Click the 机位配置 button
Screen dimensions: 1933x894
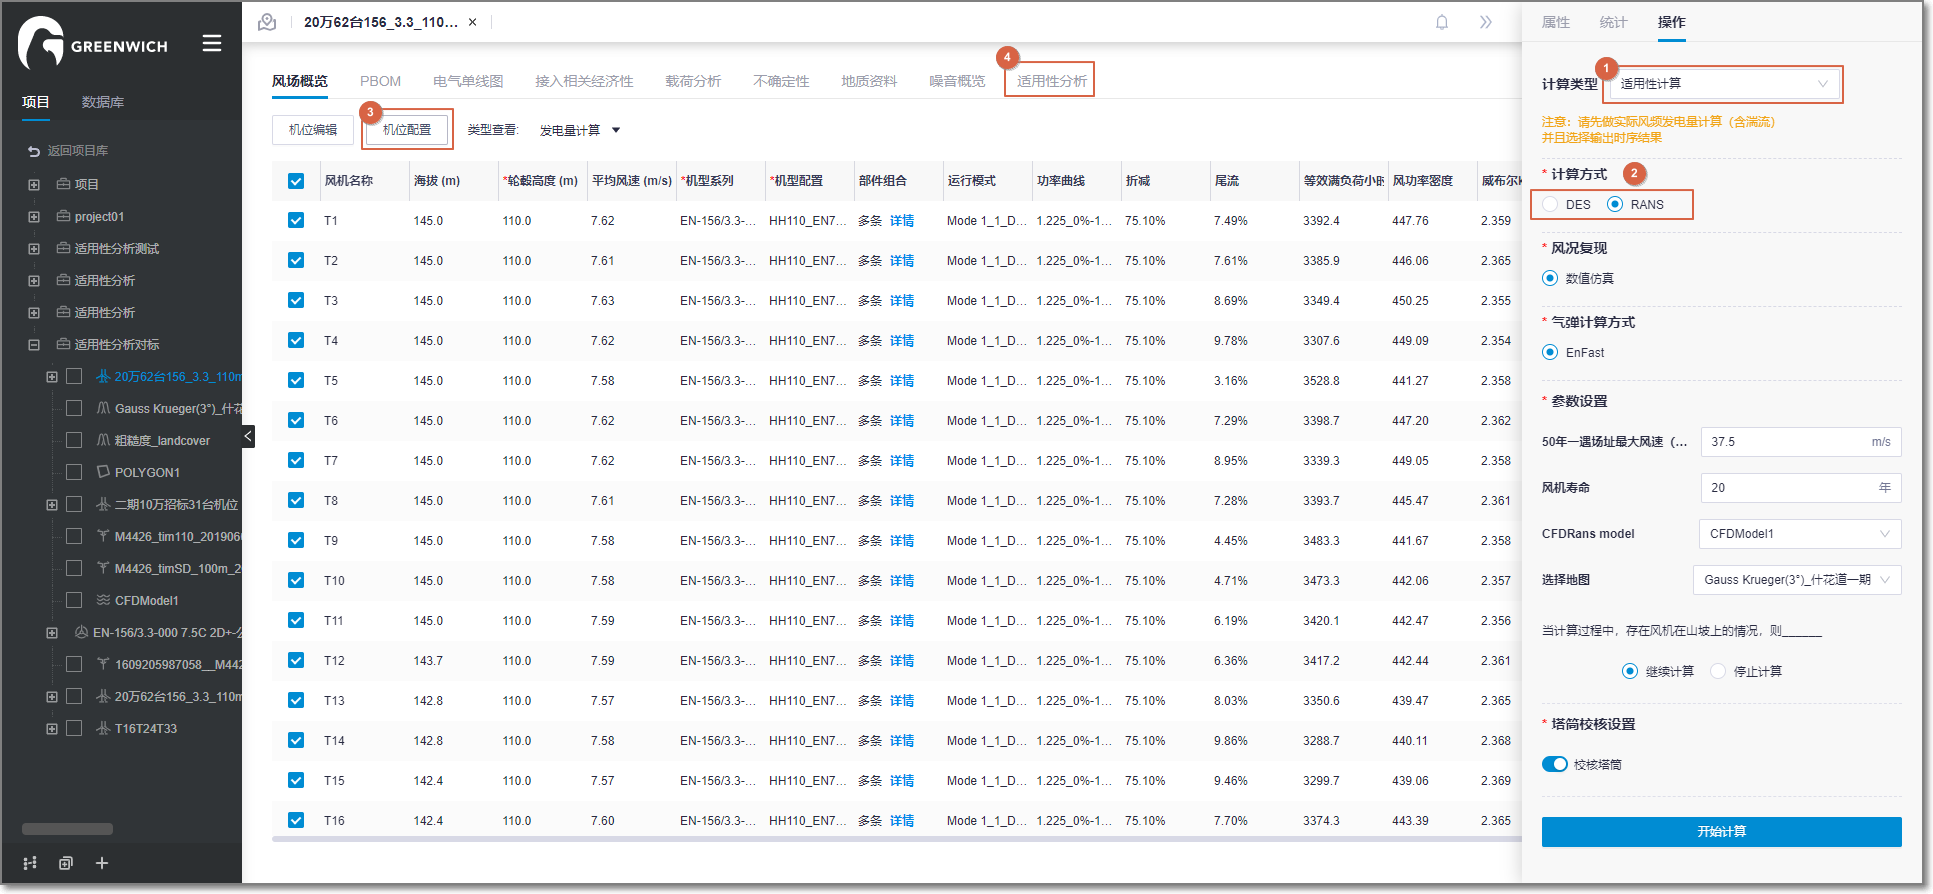[407, 130]
